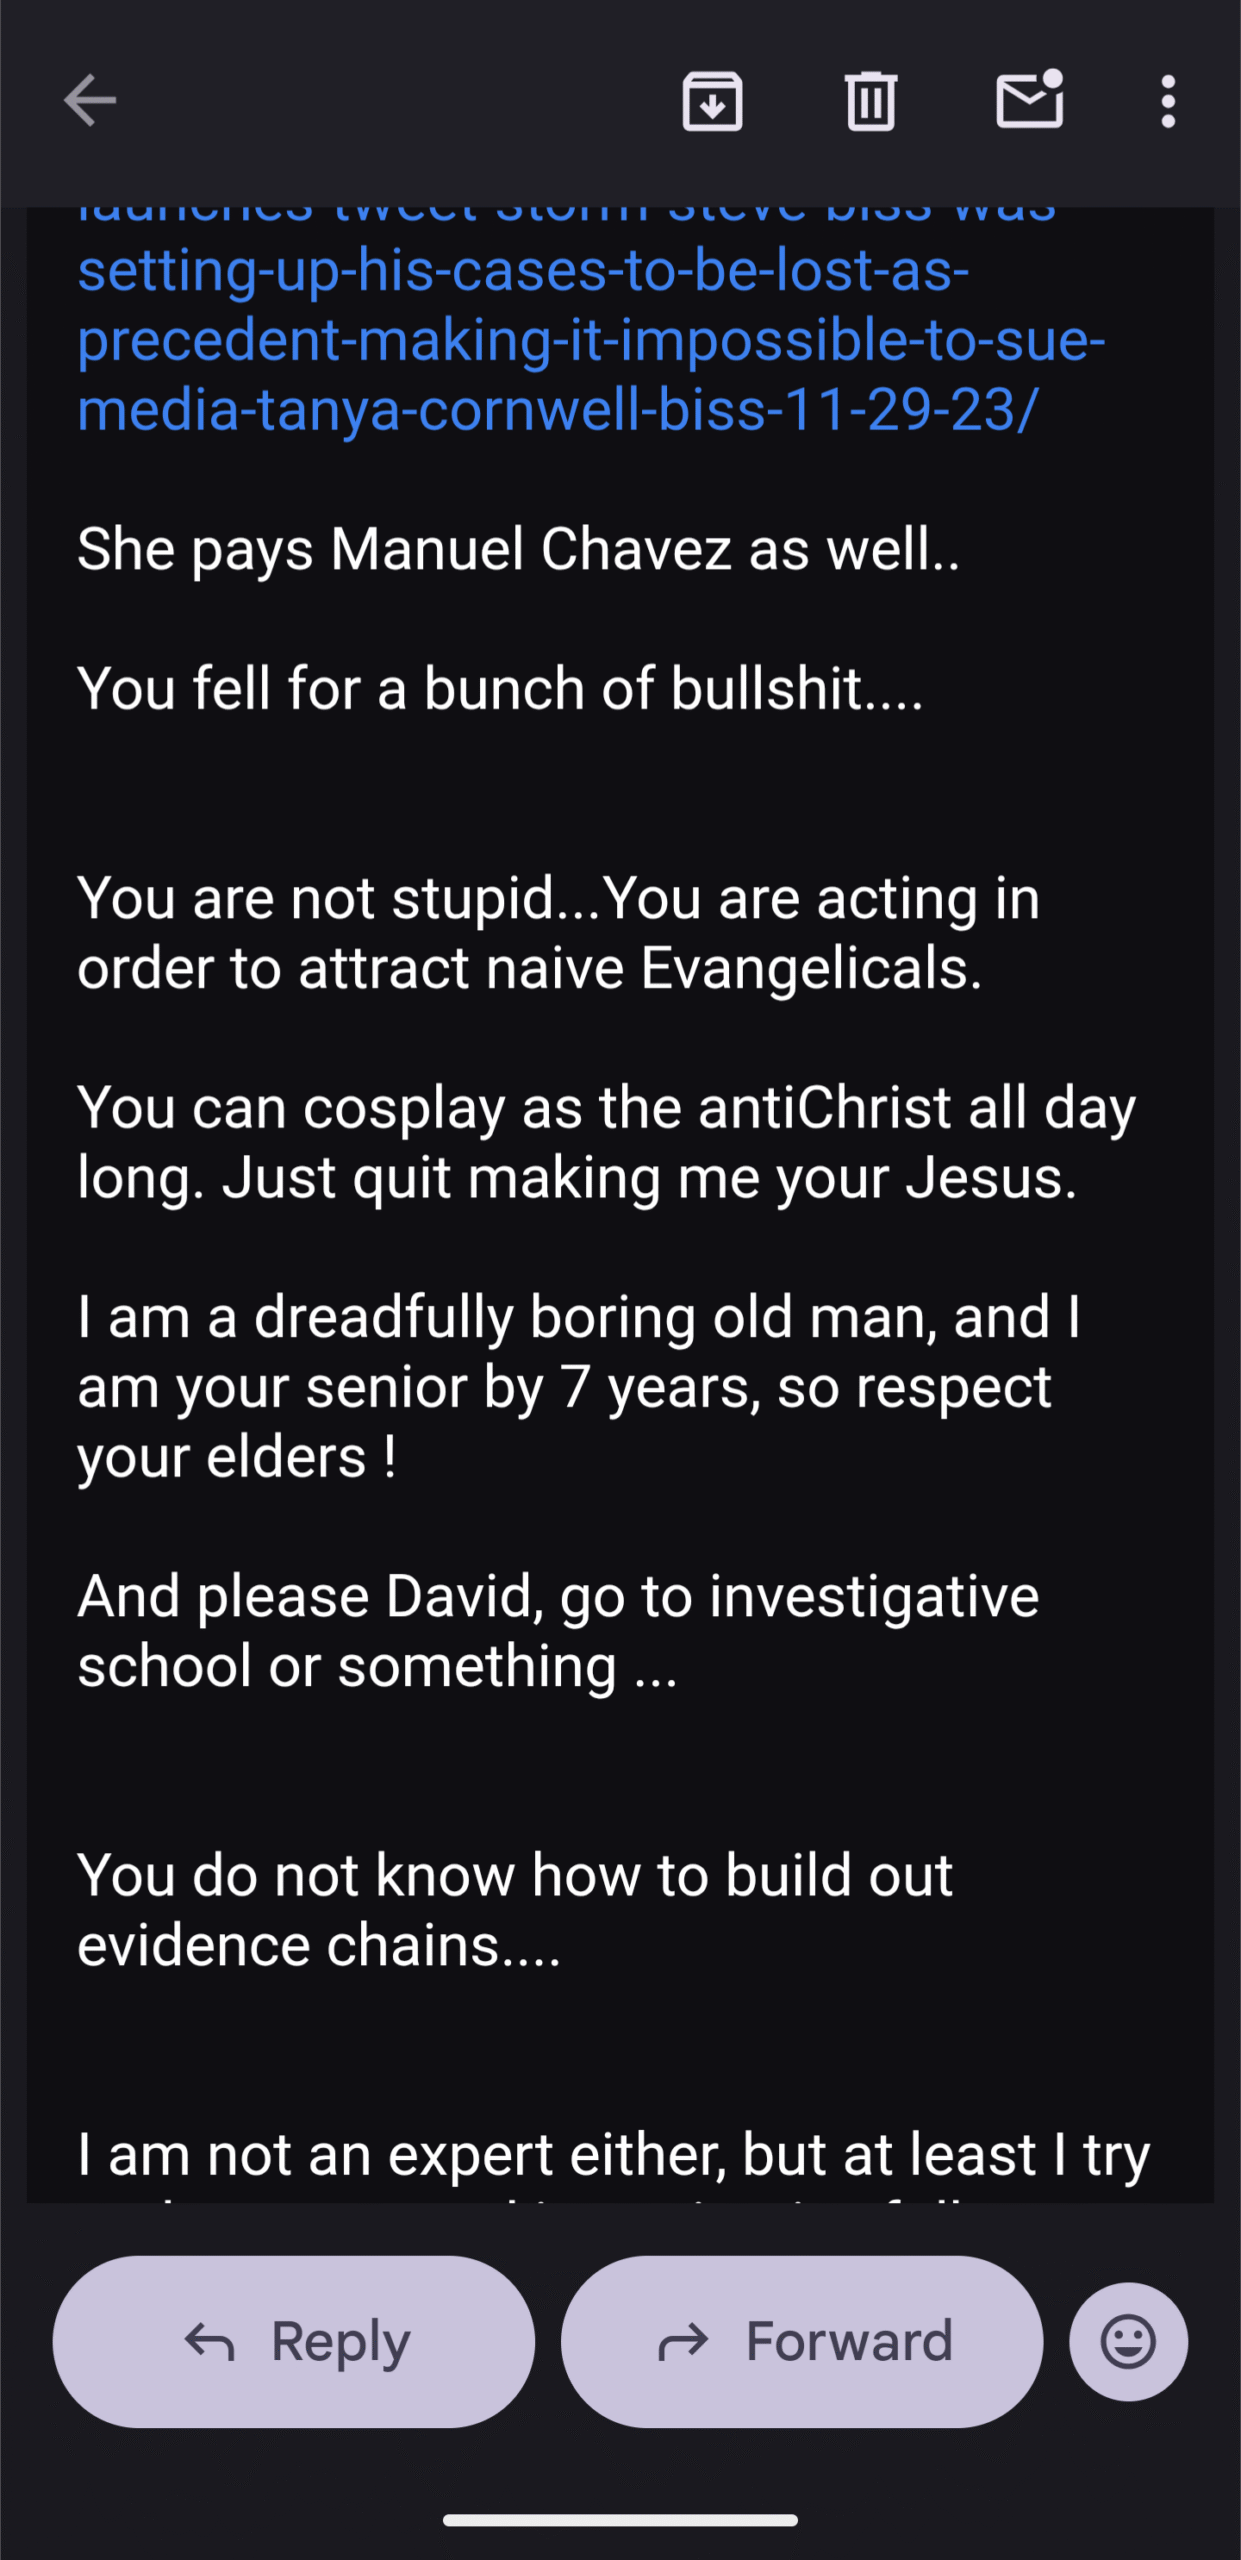Tap the 'You fell for a bunch' sentence

point(500,689)
